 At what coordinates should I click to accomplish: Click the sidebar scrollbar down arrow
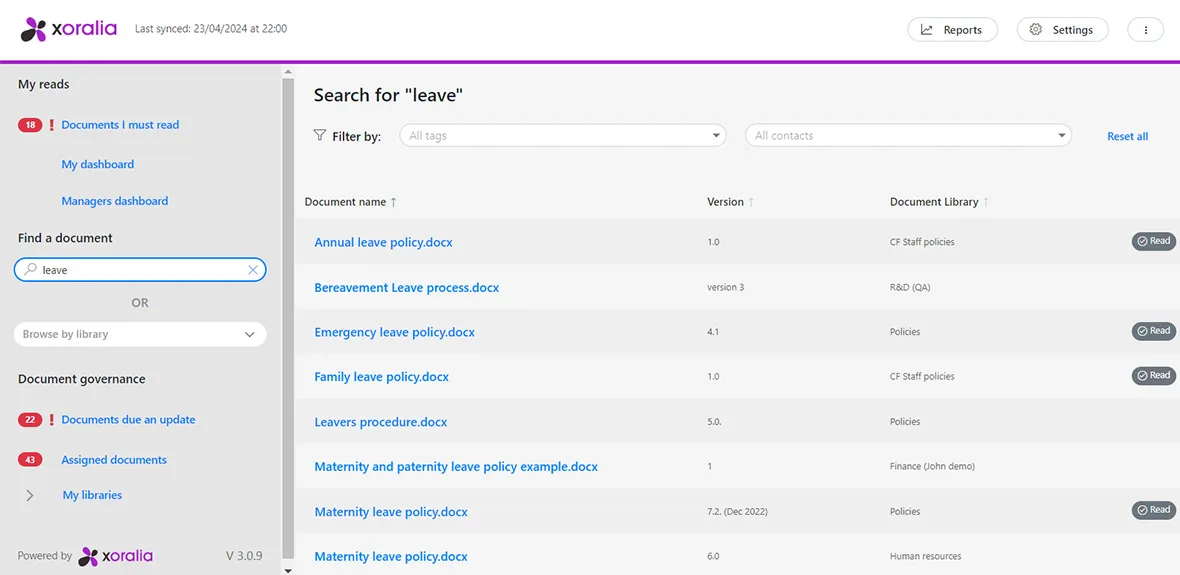click(288, 570)
